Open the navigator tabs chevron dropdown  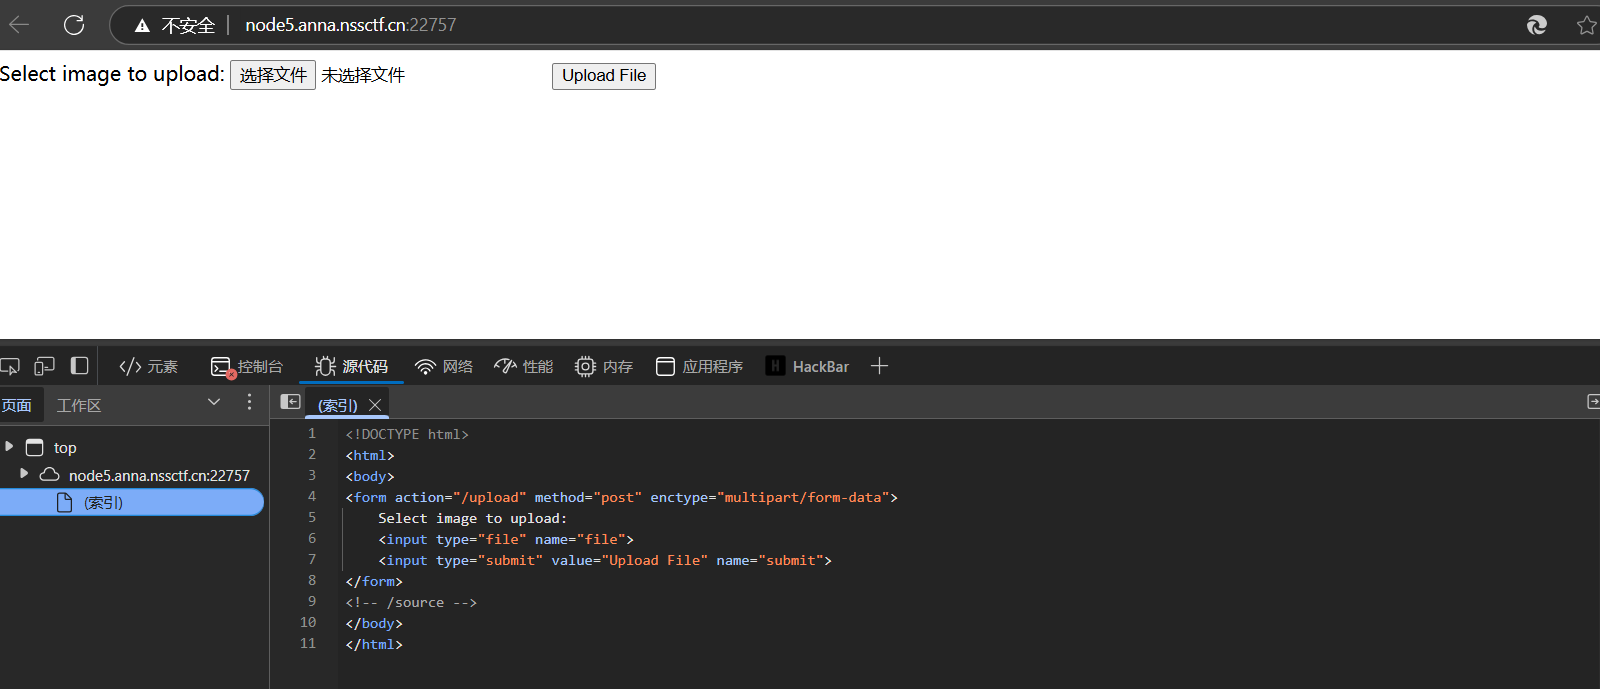[213, 402]
